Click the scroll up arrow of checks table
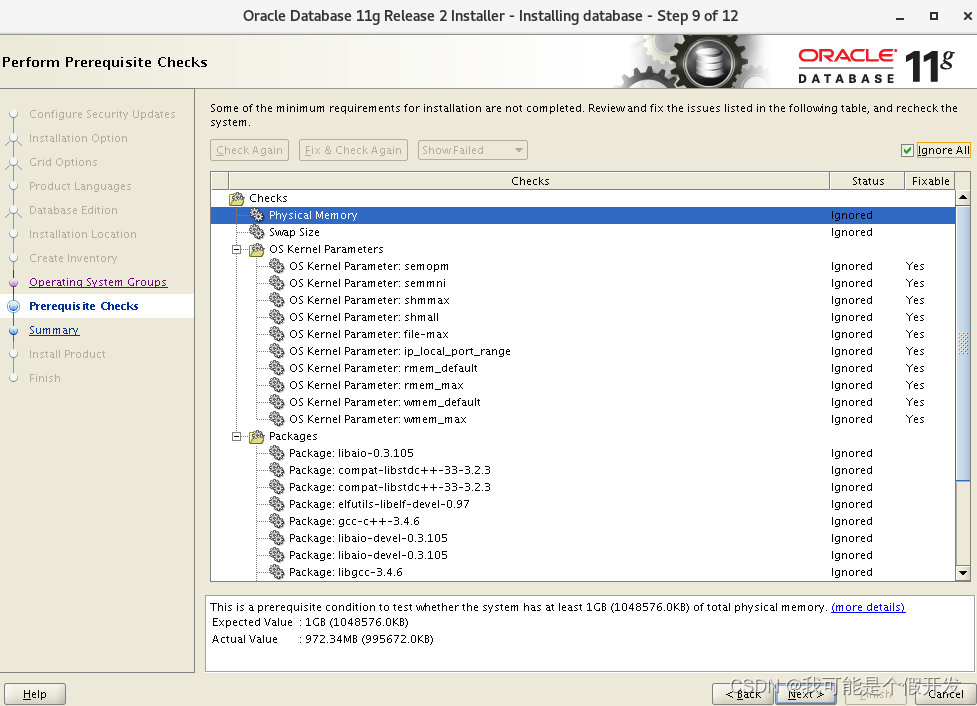Image resolution: width=977 pixels, height=706 pixels. [x=963, y=197]
